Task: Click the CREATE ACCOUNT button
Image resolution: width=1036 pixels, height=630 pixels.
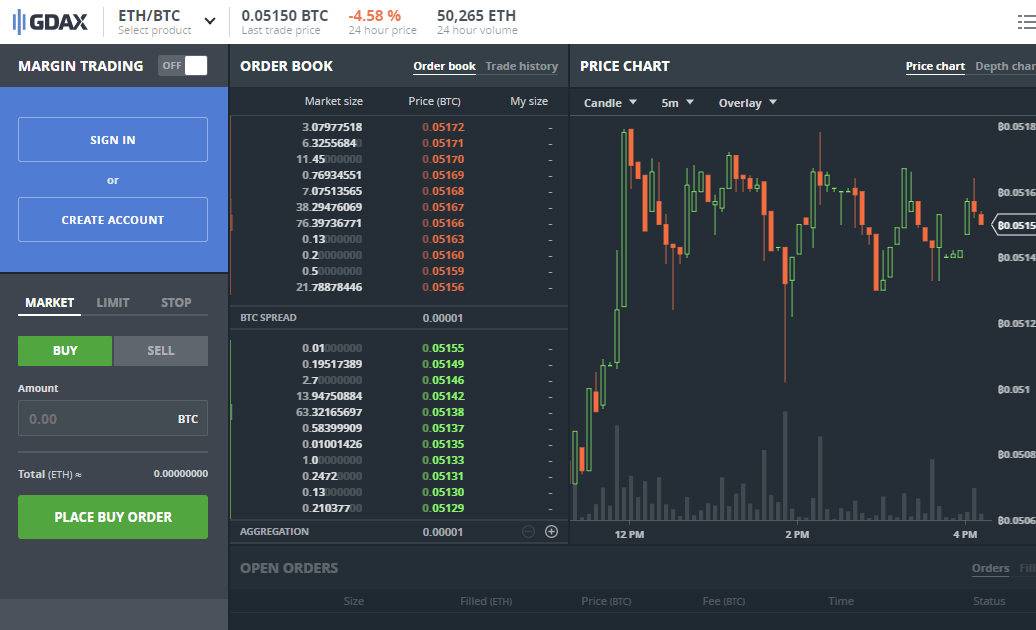Action: pos(113,219)
